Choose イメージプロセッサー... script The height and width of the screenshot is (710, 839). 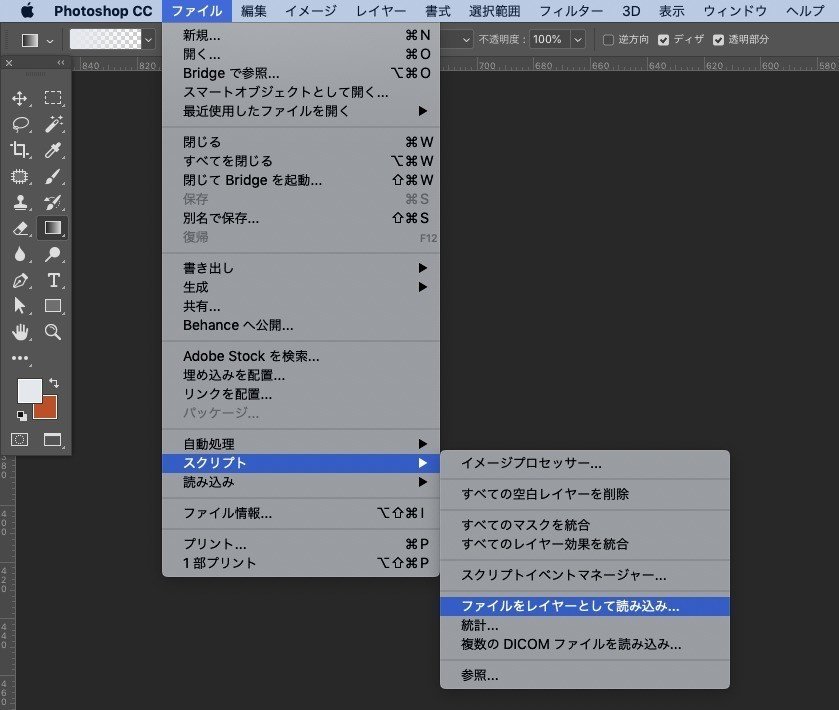coord(584,463)
